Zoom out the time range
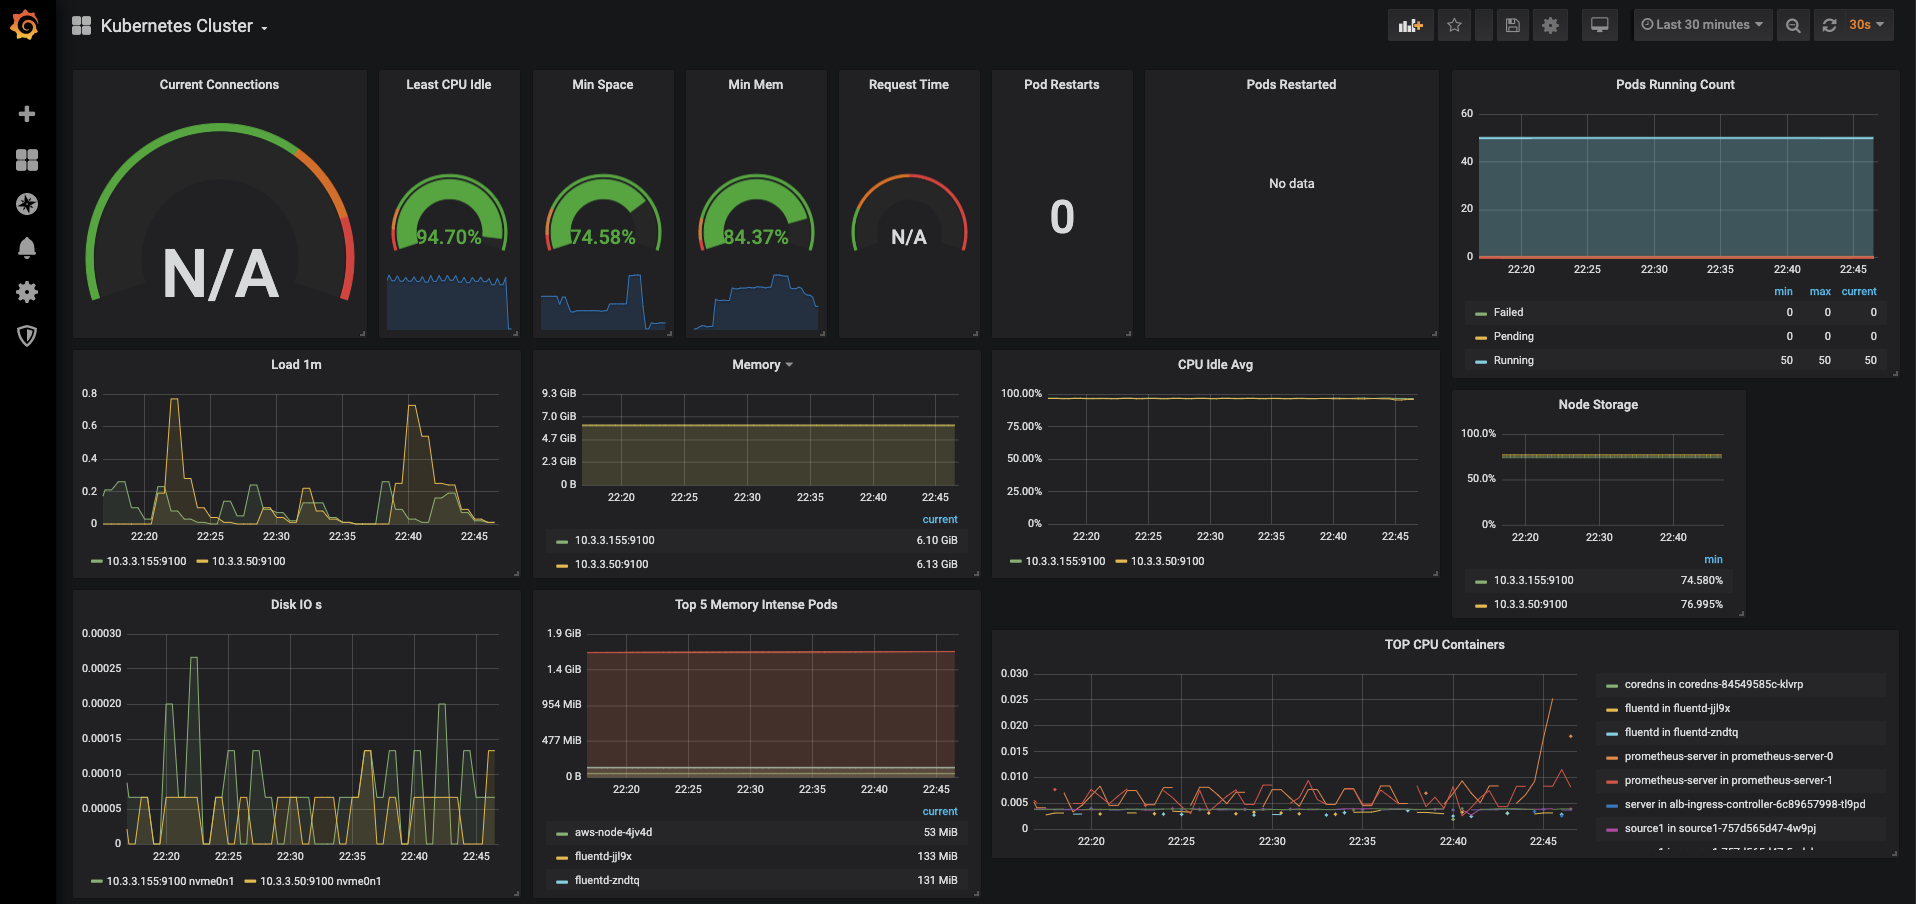Screen dimensions: 1916x904 click(1793, 25)
